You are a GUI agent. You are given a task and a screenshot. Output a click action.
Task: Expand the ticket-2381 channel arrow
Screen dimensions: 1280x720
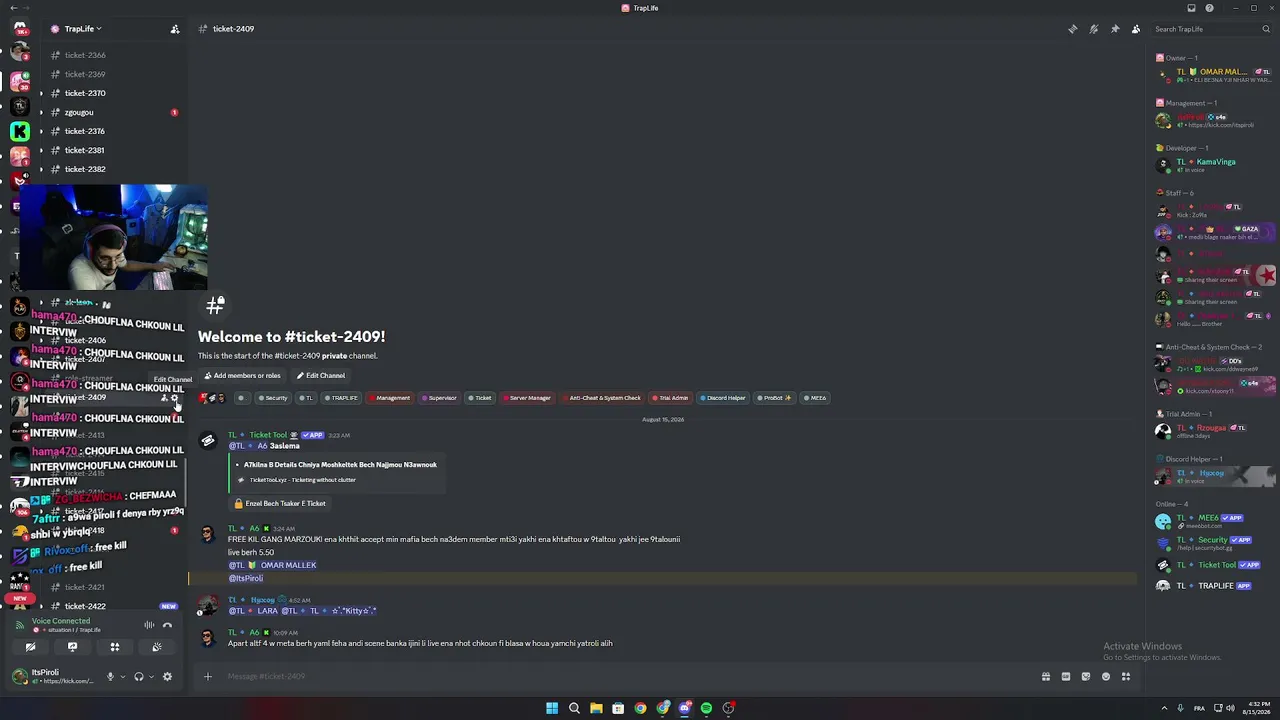41,150
